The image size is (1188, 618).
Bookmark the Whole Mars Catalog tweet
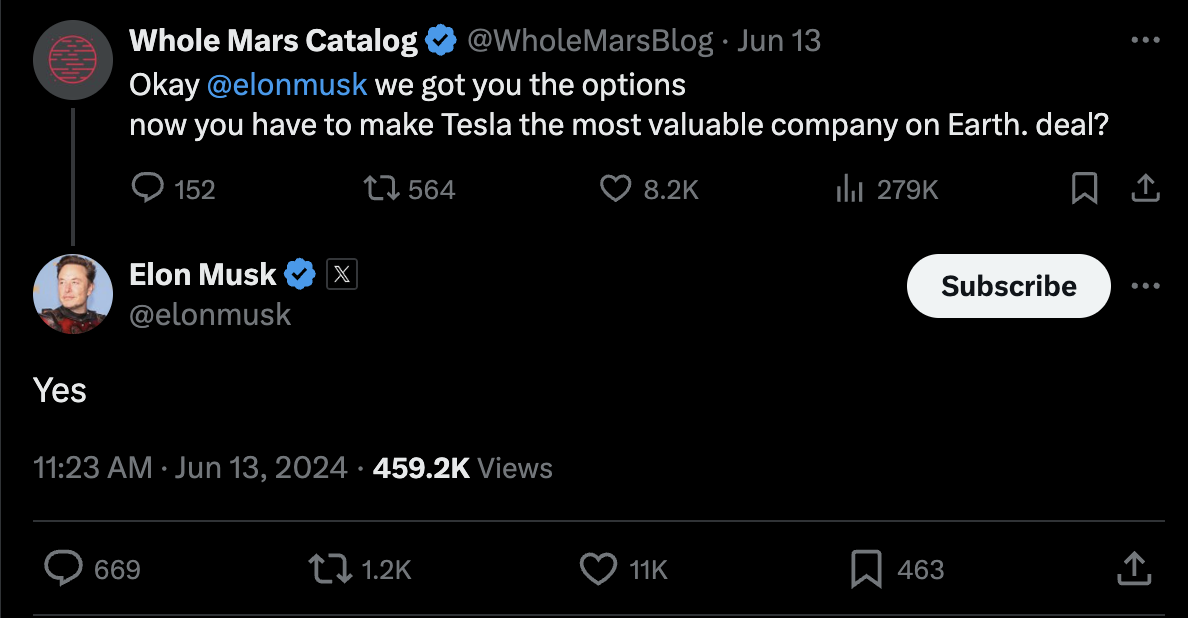click(x=1084, y=188)
